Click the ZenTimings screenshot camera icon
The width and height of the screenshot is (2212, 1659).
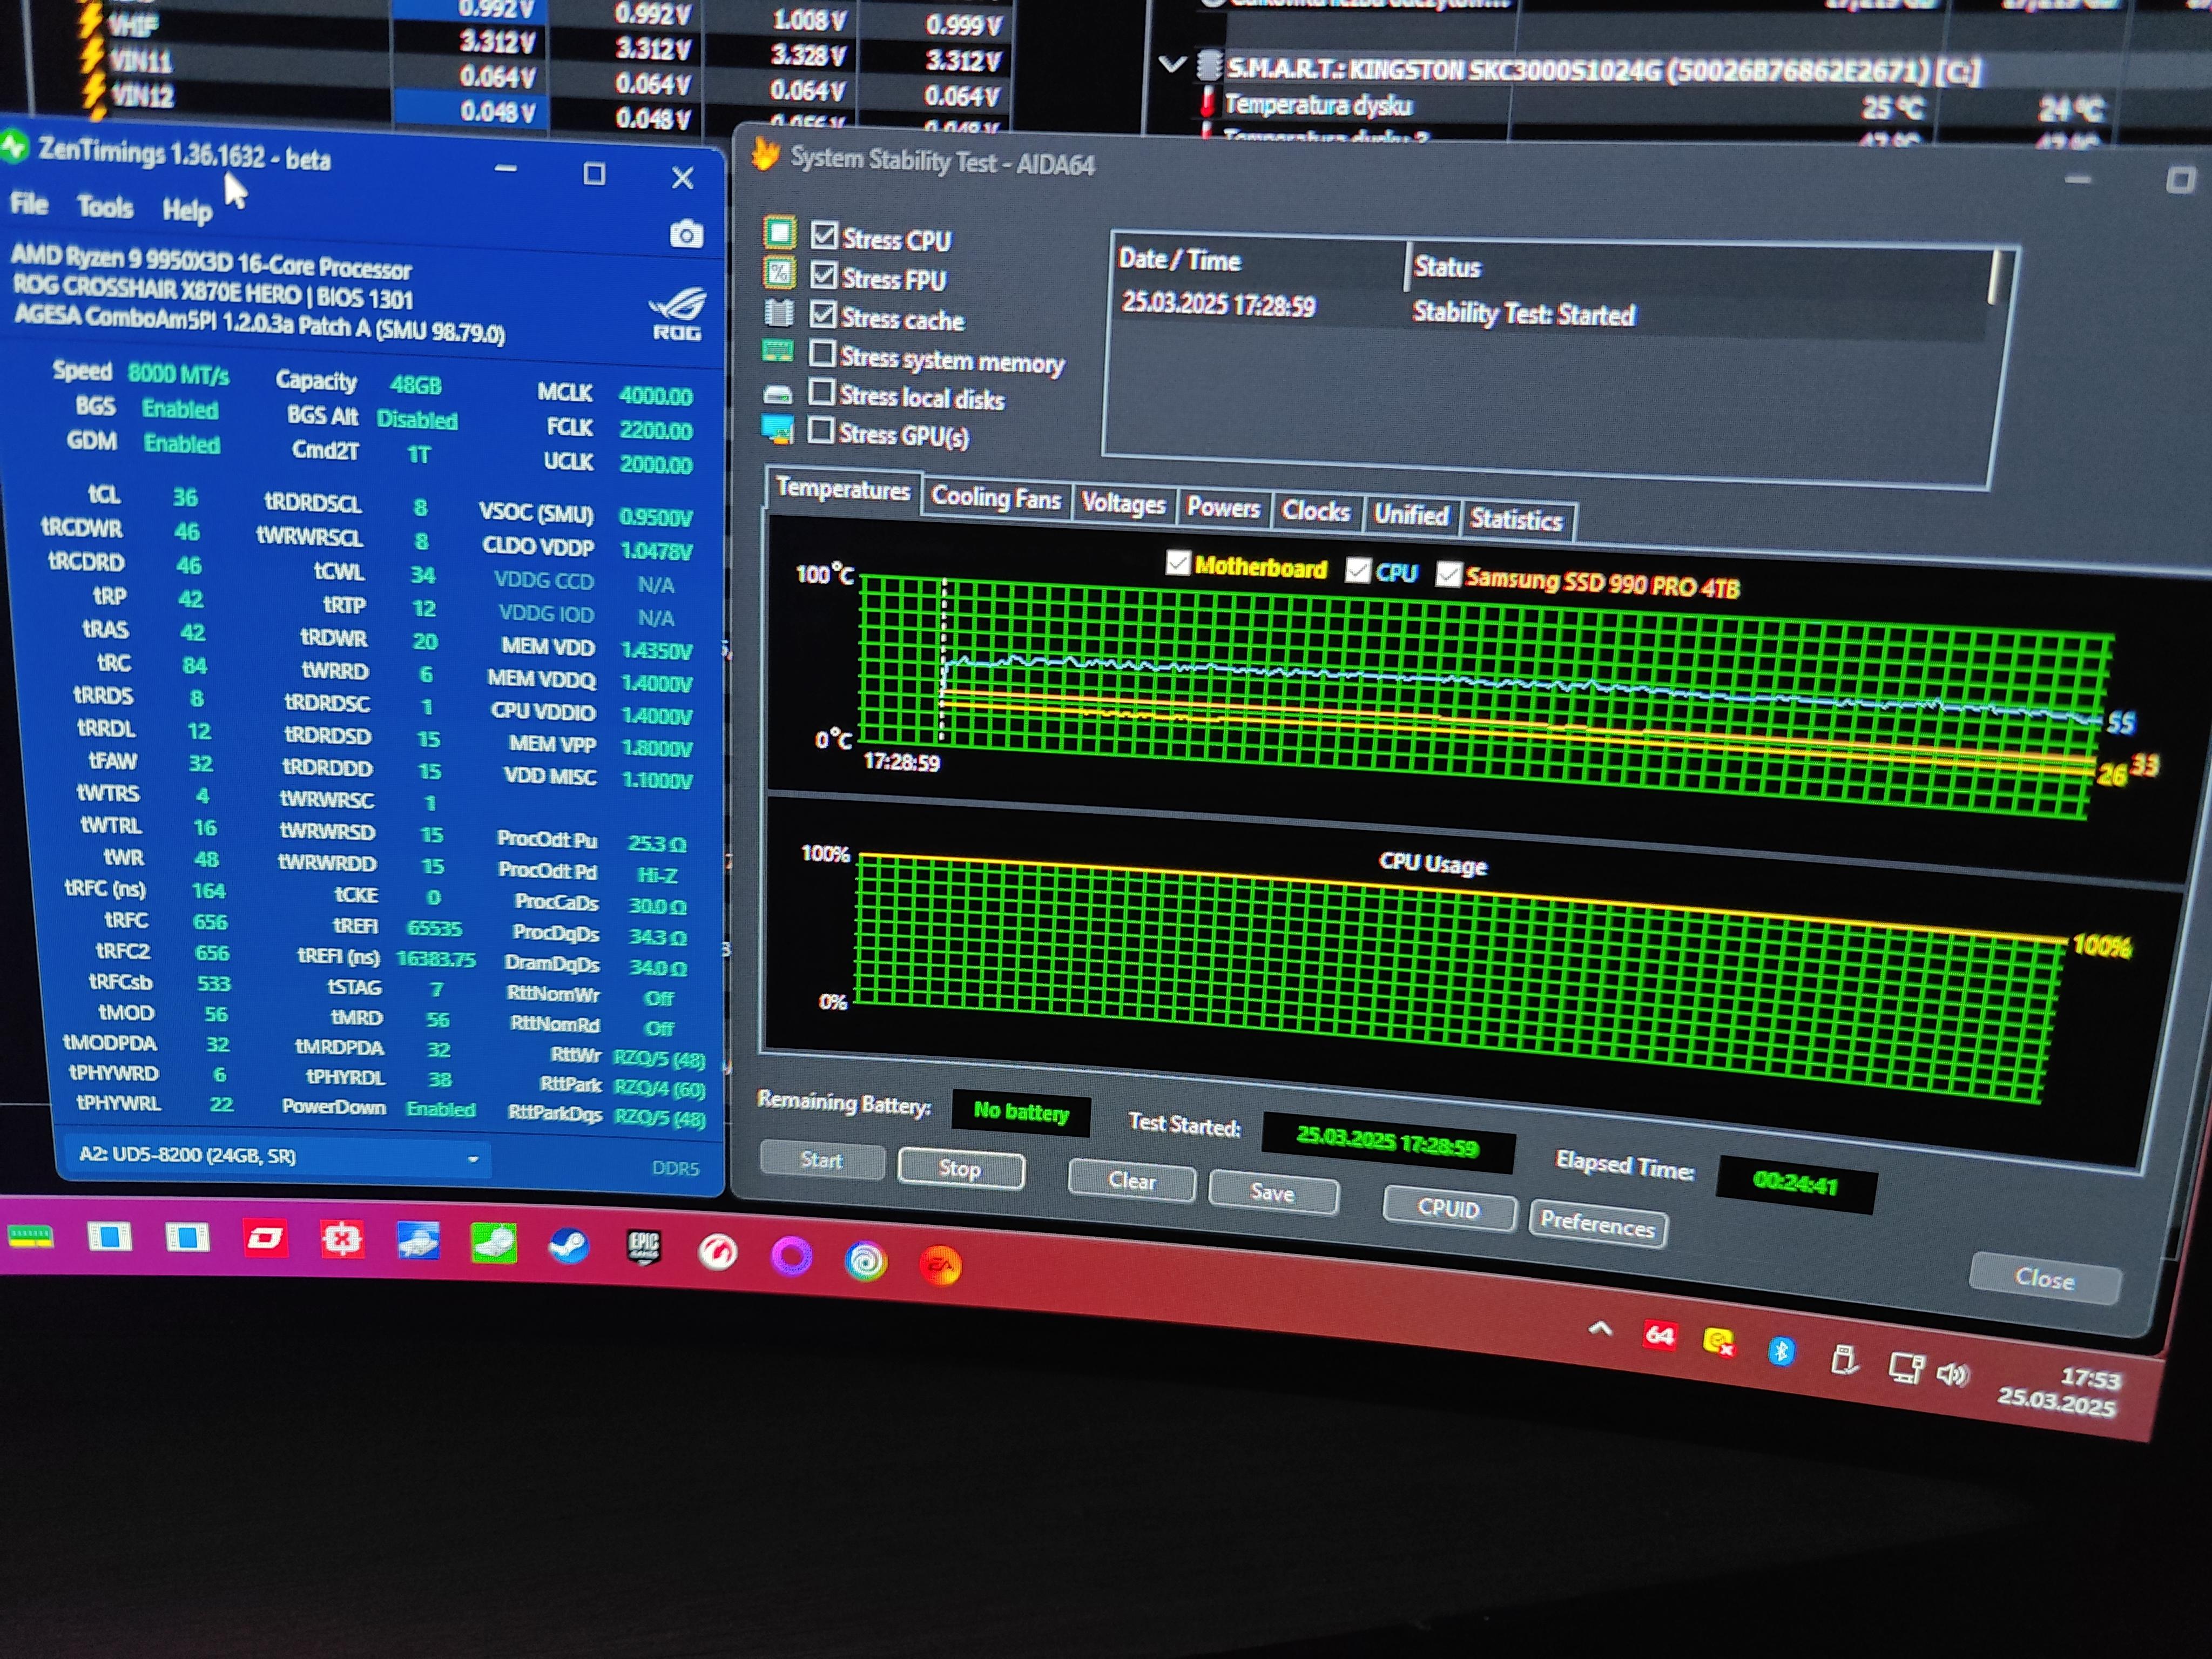click(686, 235)
